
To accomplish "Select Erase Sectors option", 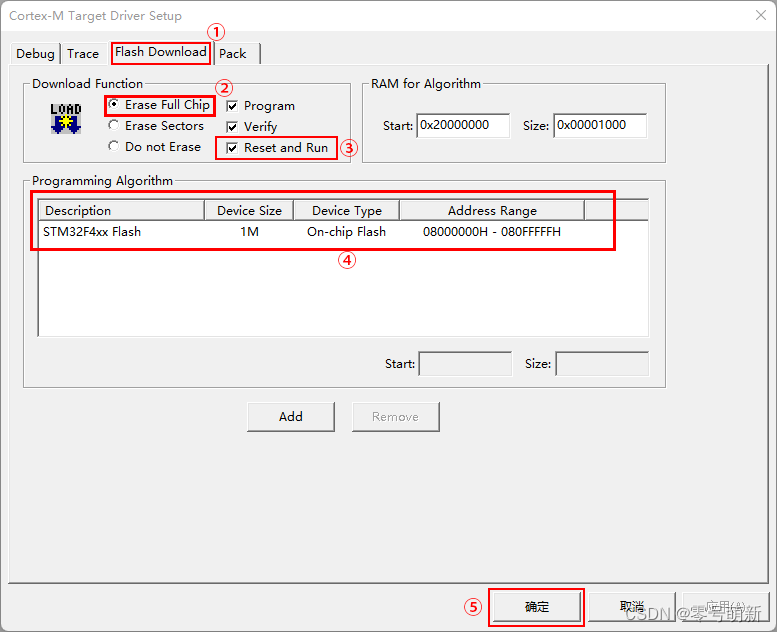I will (x=114, y=126).
